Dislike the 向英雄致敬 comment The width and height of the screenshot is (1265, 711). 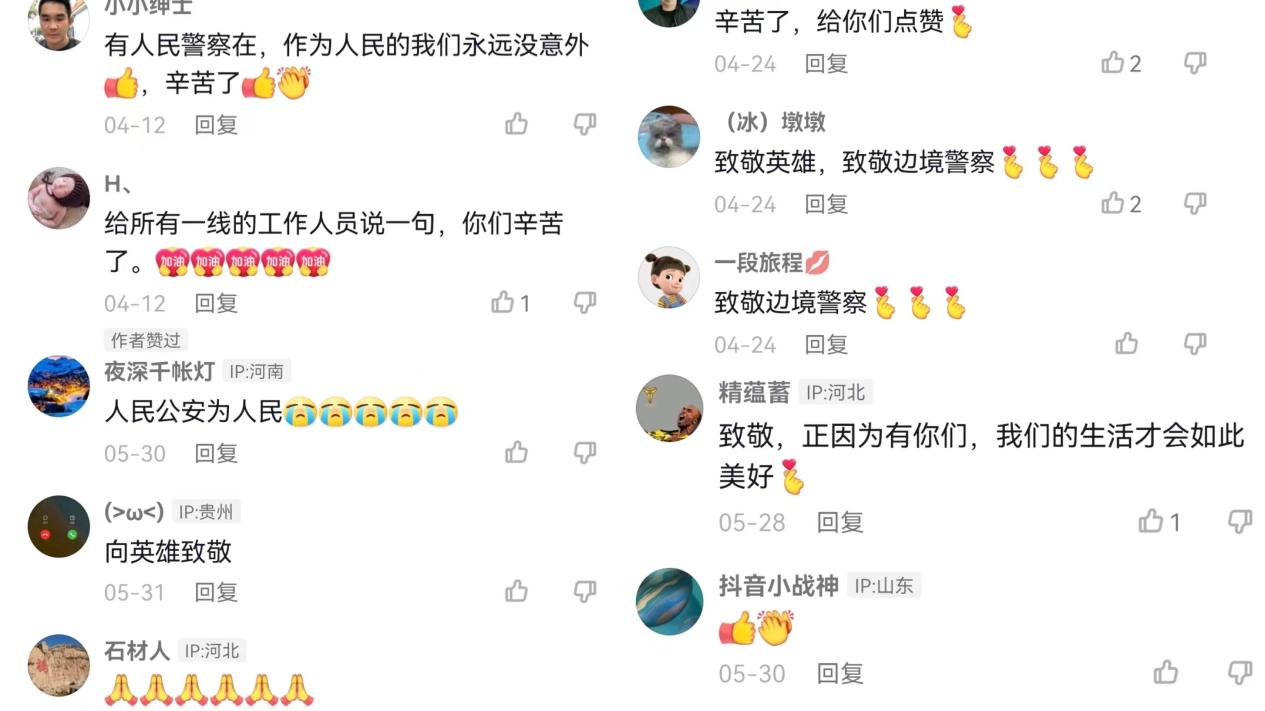585,592
